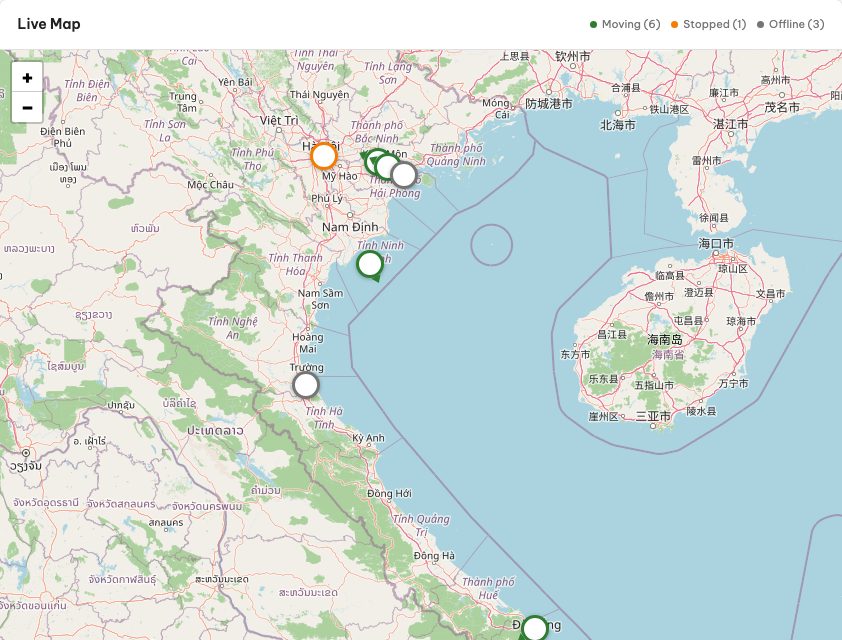The height and width of the screenshot is (640, 842).
Task: Click the 三亚市 city label
Action: pyautogui.click(x=653, y=416)
